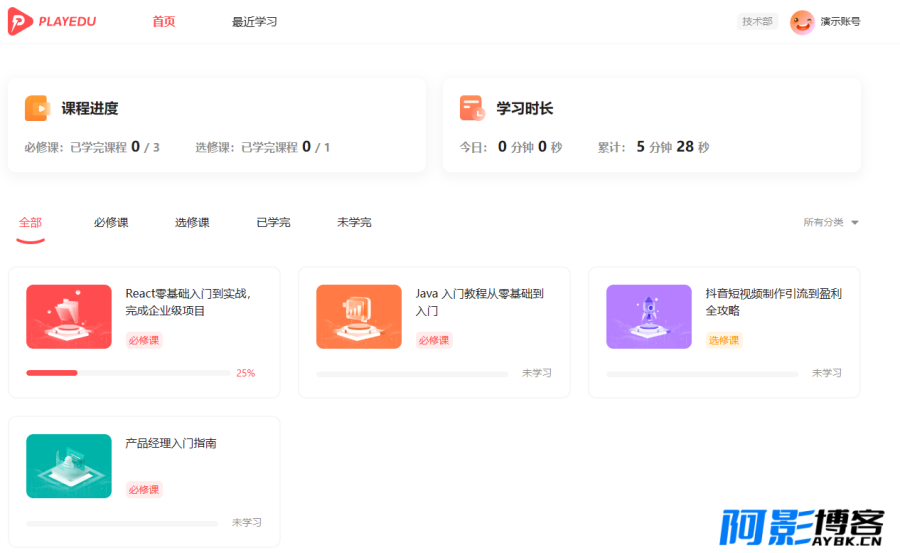
Task: Switch to the 必修课 tab
Action: pos(111,222)
